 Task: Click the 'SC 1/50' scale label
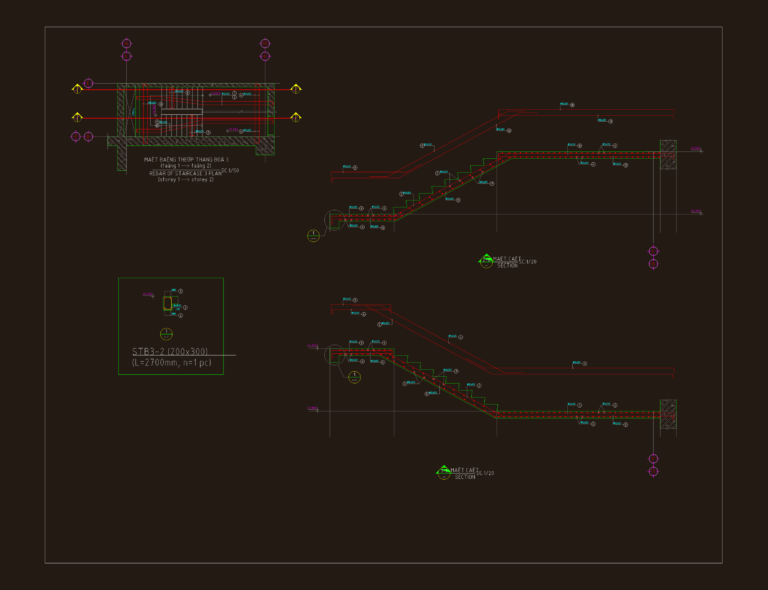[230, 170]
